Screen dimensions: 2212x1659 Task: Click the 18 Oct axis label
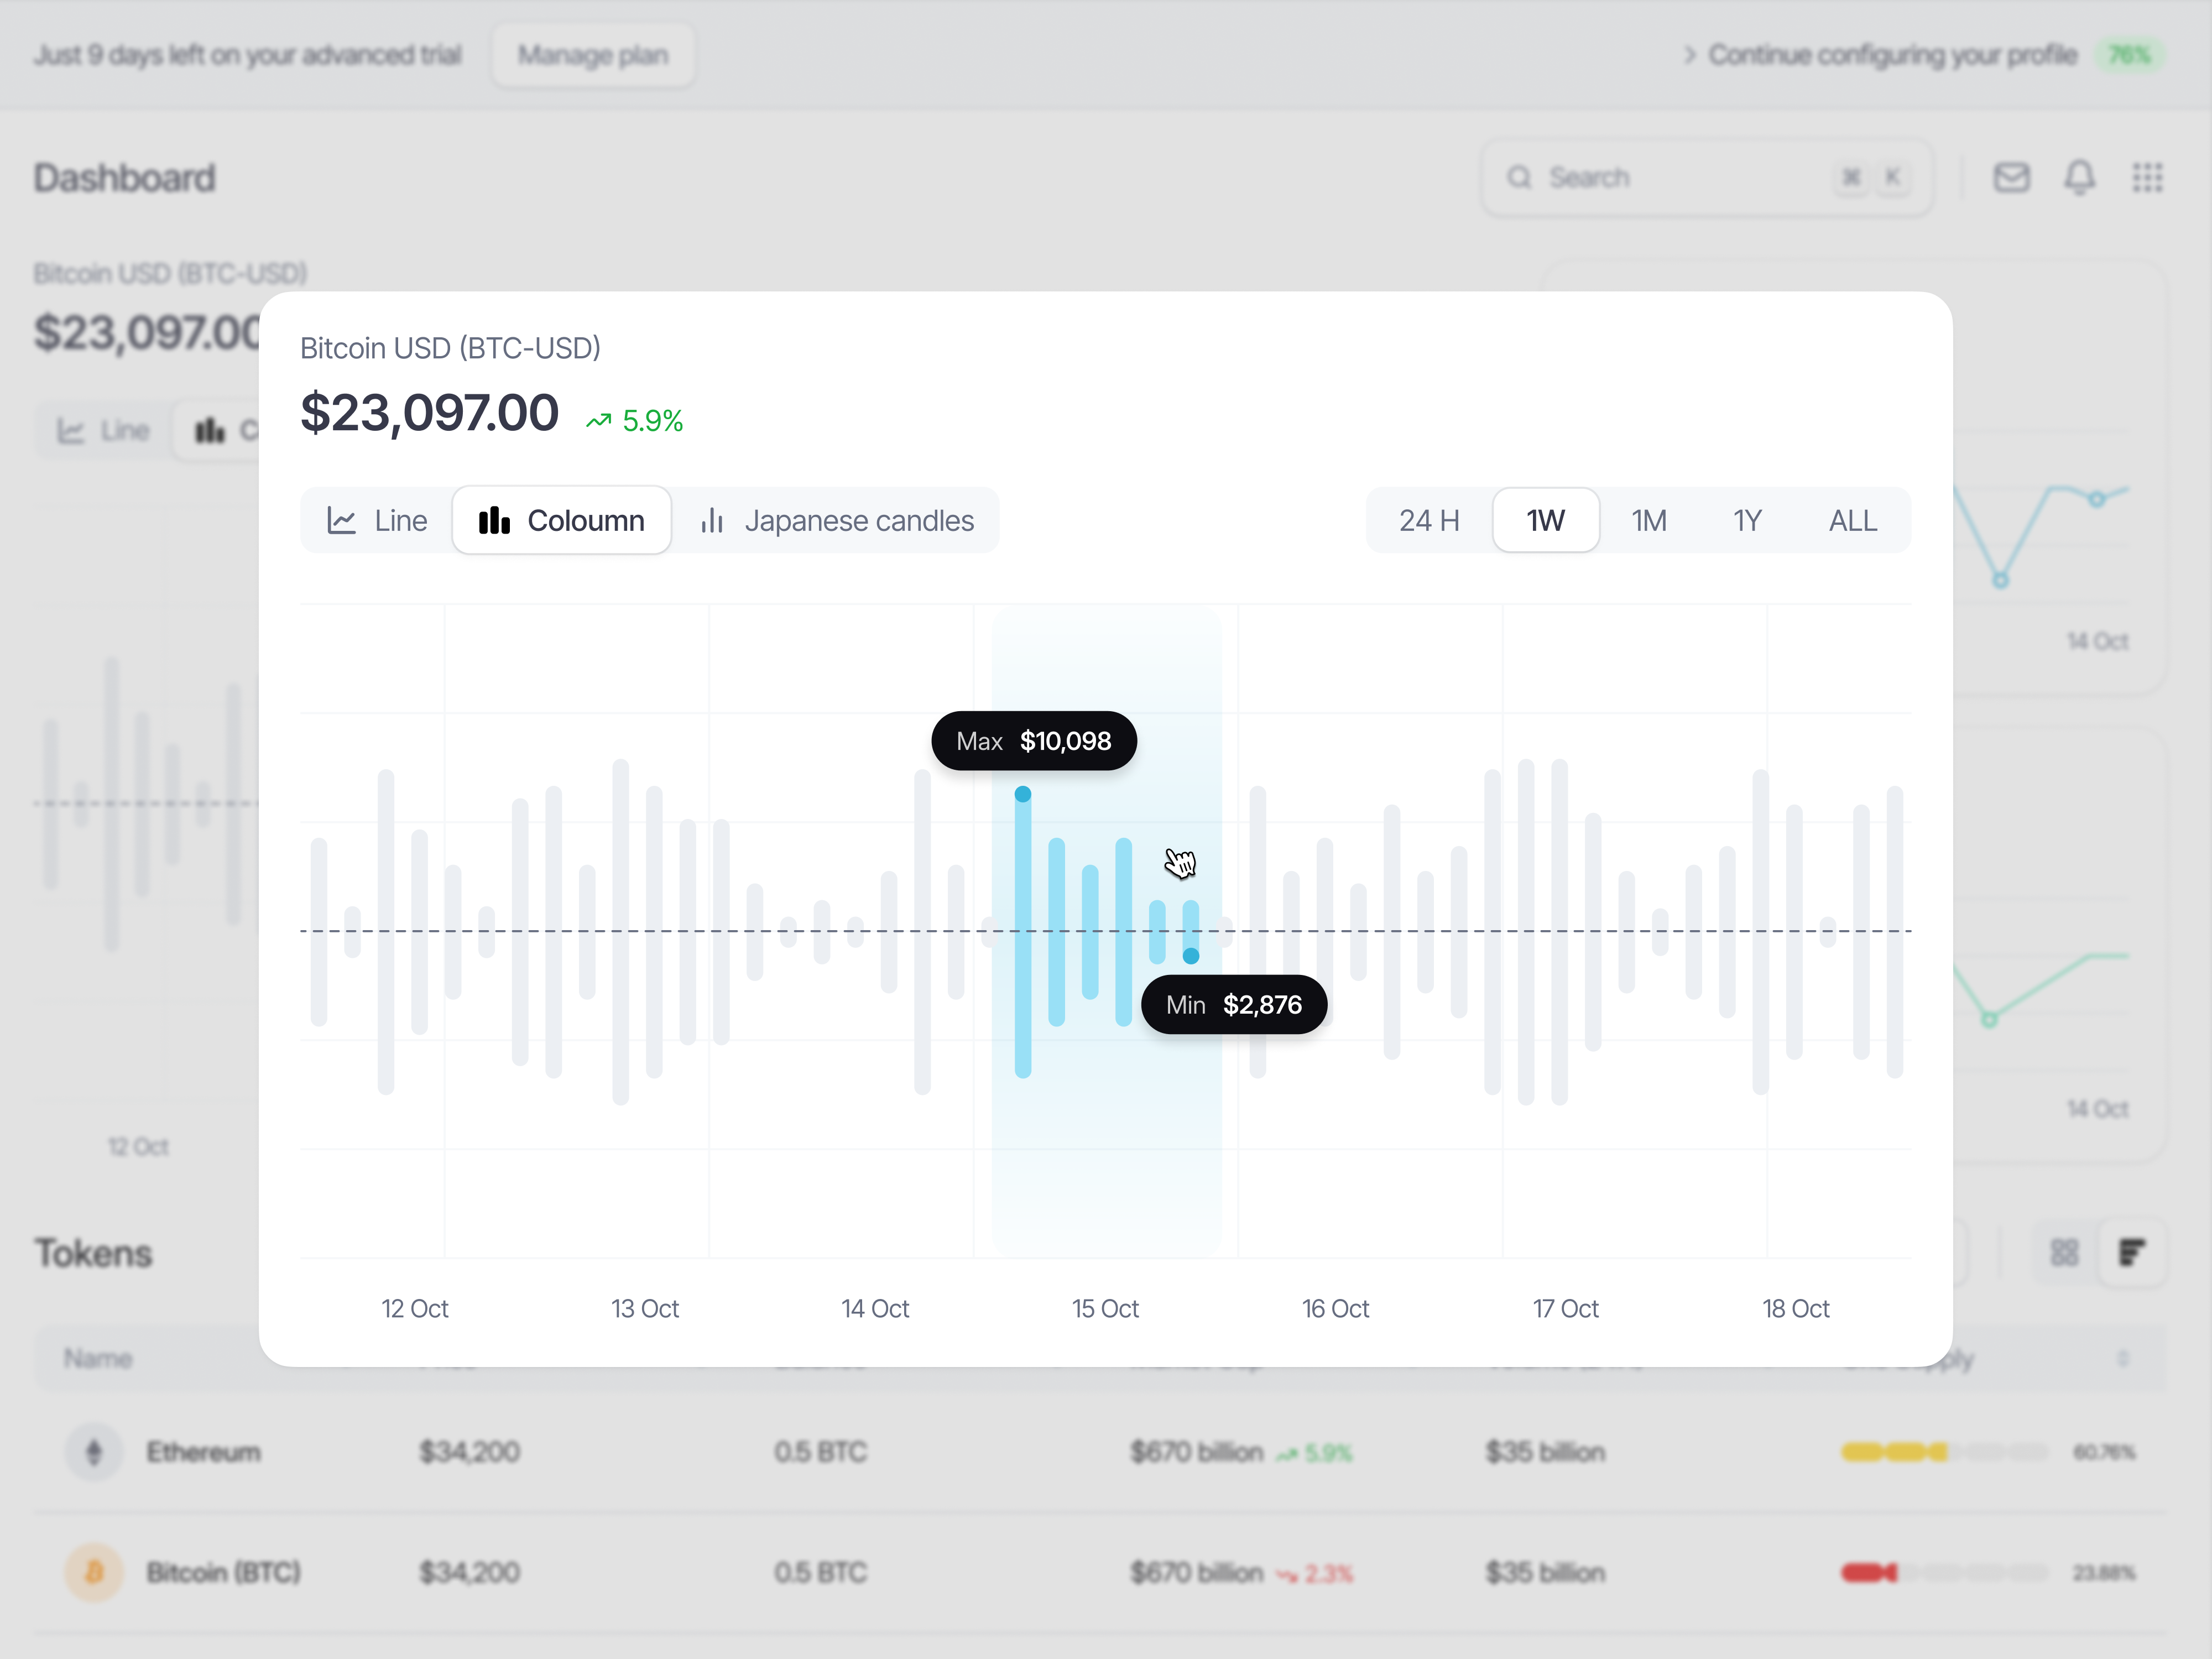1795,1308
